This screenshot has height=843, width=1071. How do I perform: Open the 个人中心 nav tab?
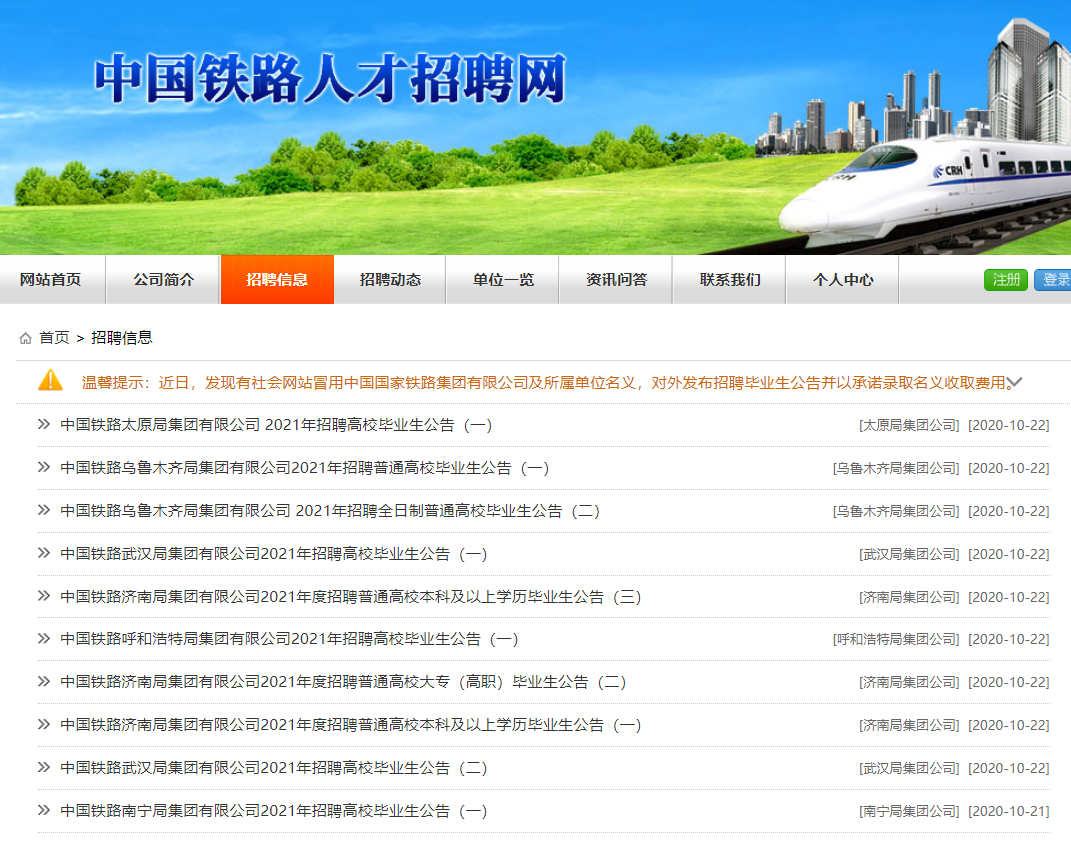coord(843,279)
